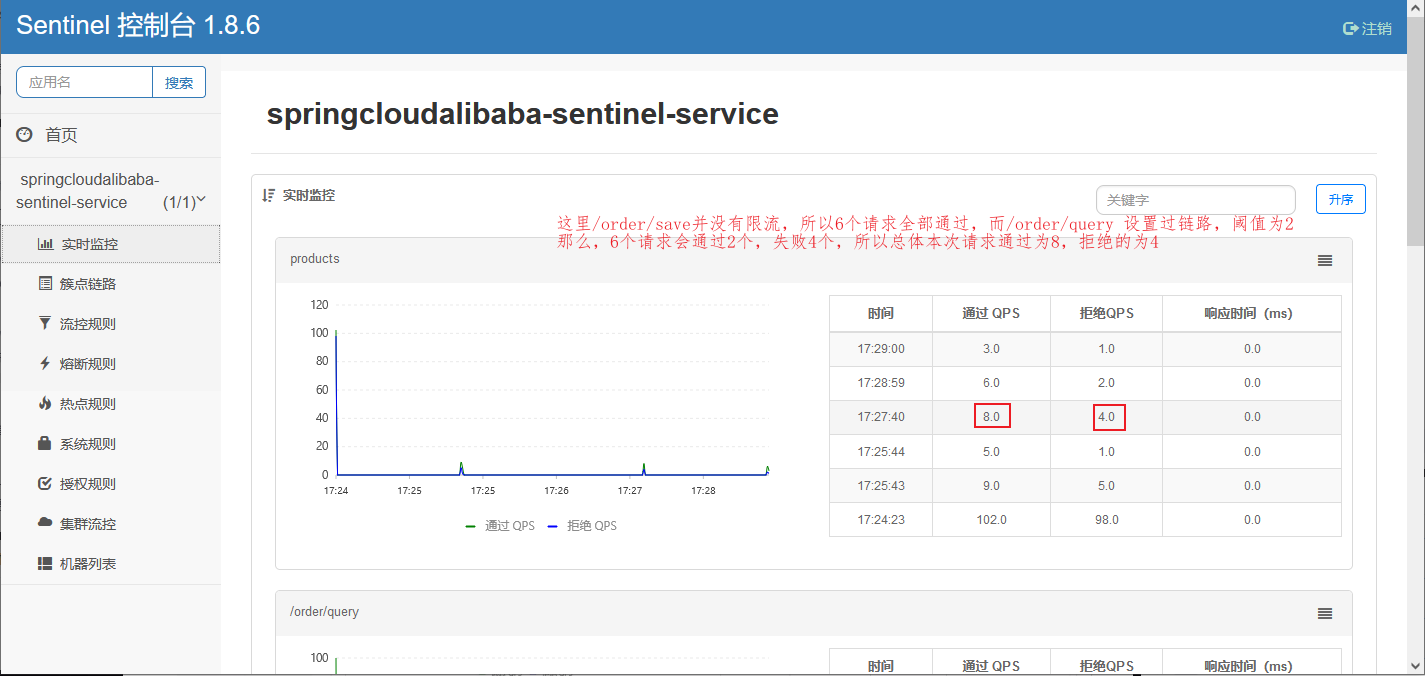Viewport: 1425px width, 676px height.
Task: Click the 3.0 pass QPS cell
Action: [991, 349]
